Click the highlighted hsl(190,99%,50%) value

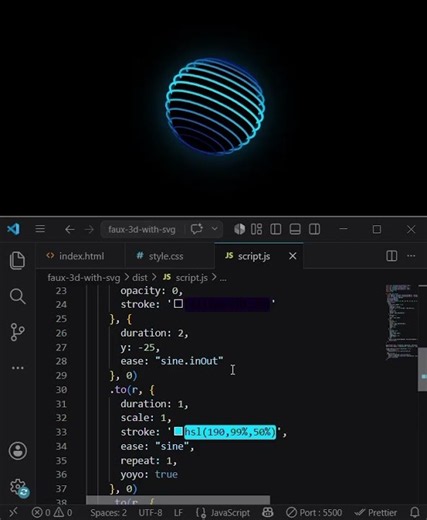230,432
